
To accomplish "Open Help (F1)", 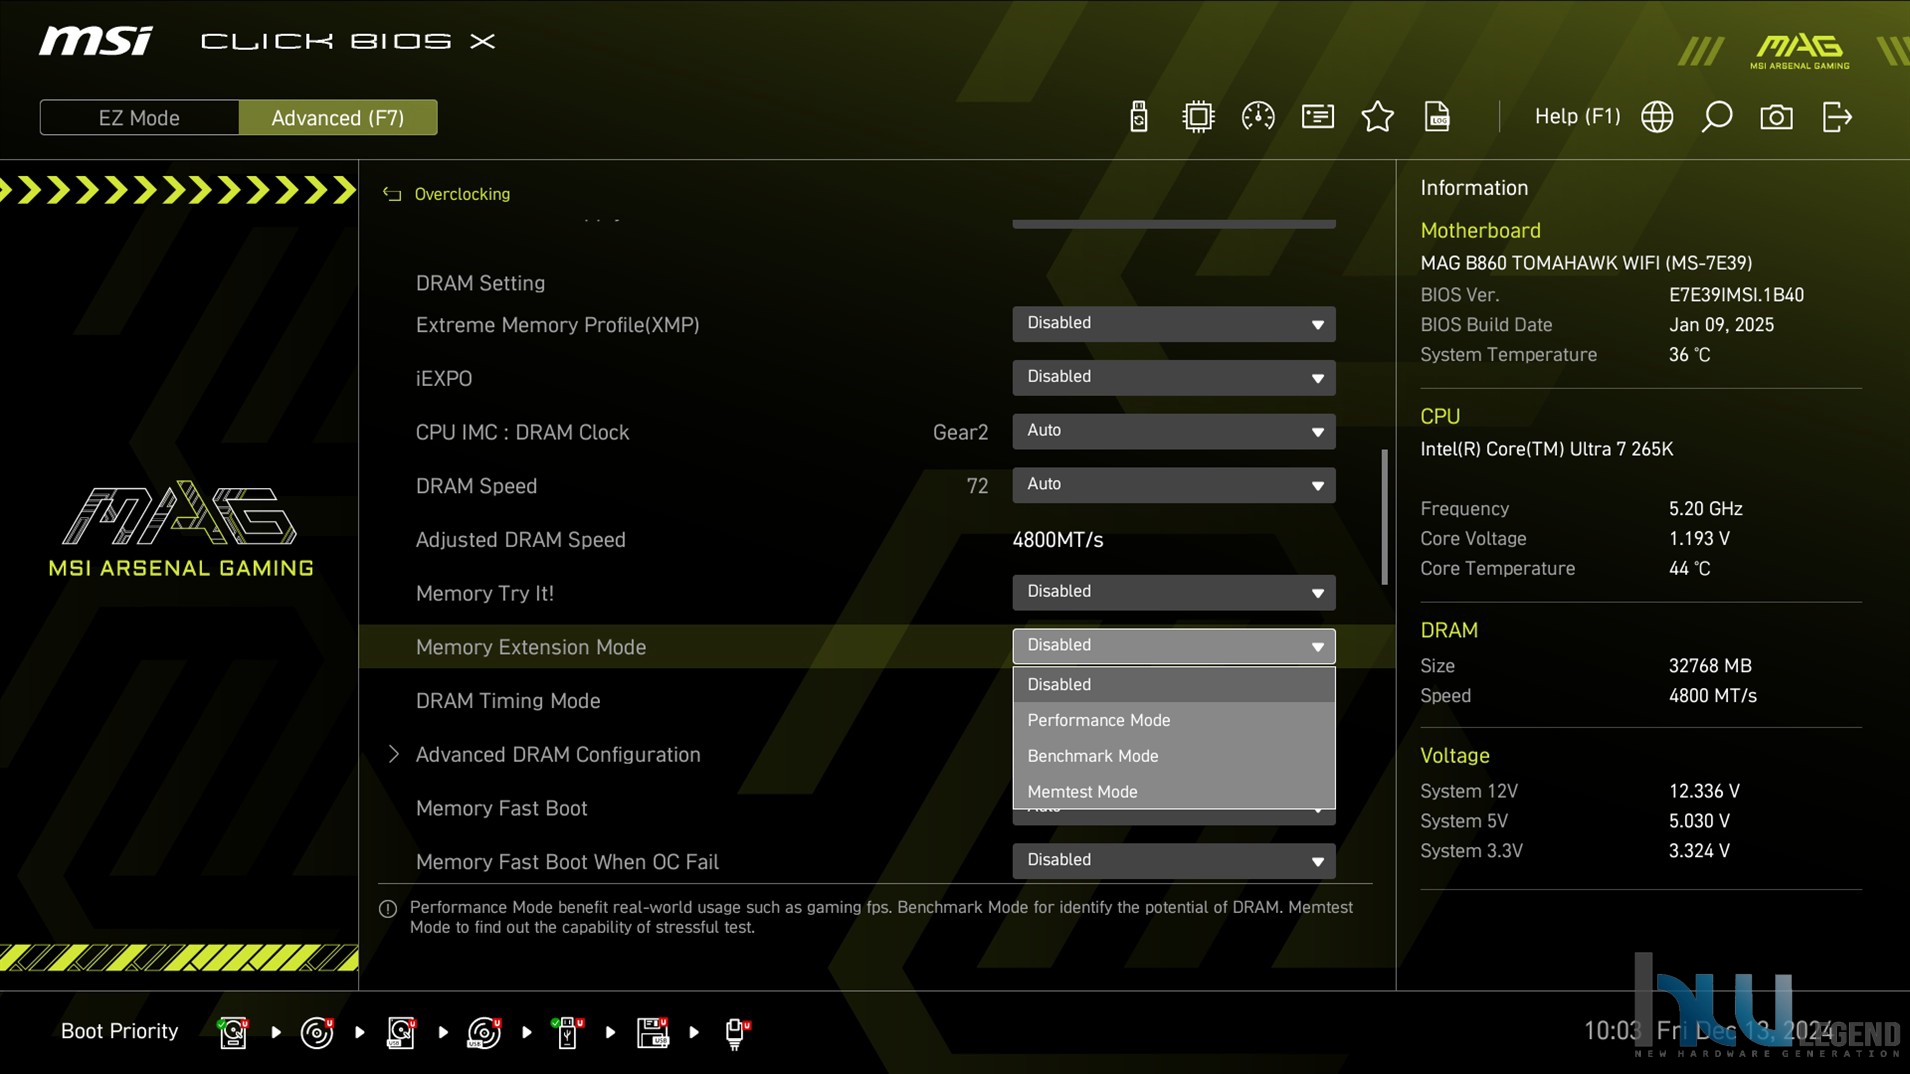I will [1577, 117].
